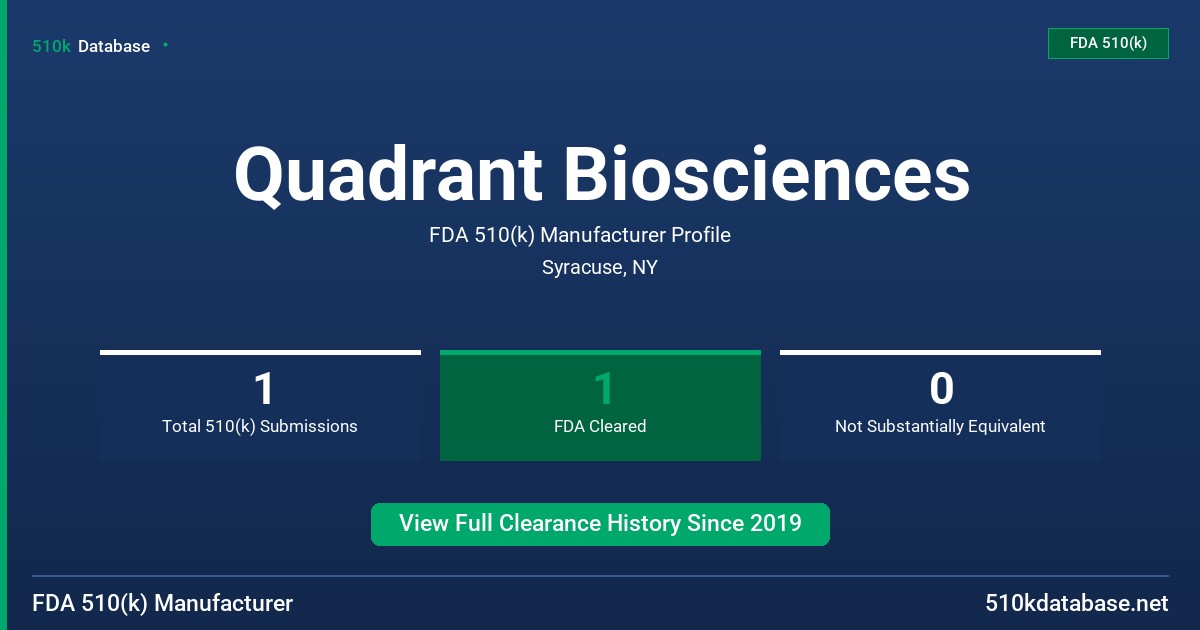
Task: Select the Quadrant Biosciences heading
Action: pyautogui.click(x=602, y=174)
